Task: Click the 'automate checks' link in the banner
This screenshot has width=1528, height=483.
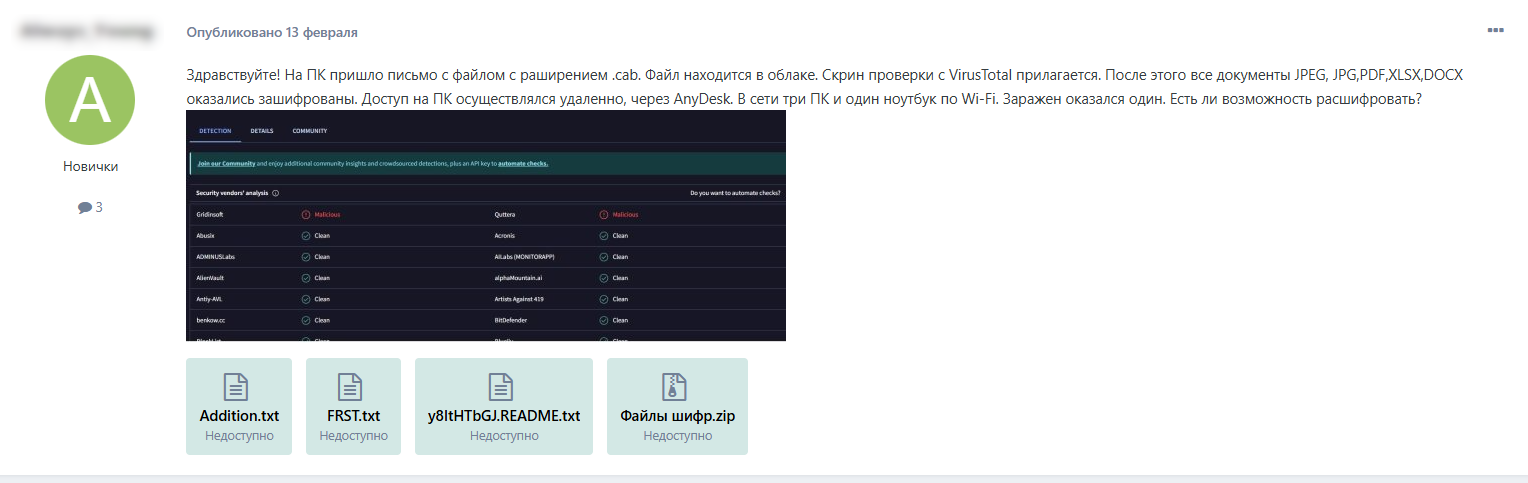Action: 522,163
